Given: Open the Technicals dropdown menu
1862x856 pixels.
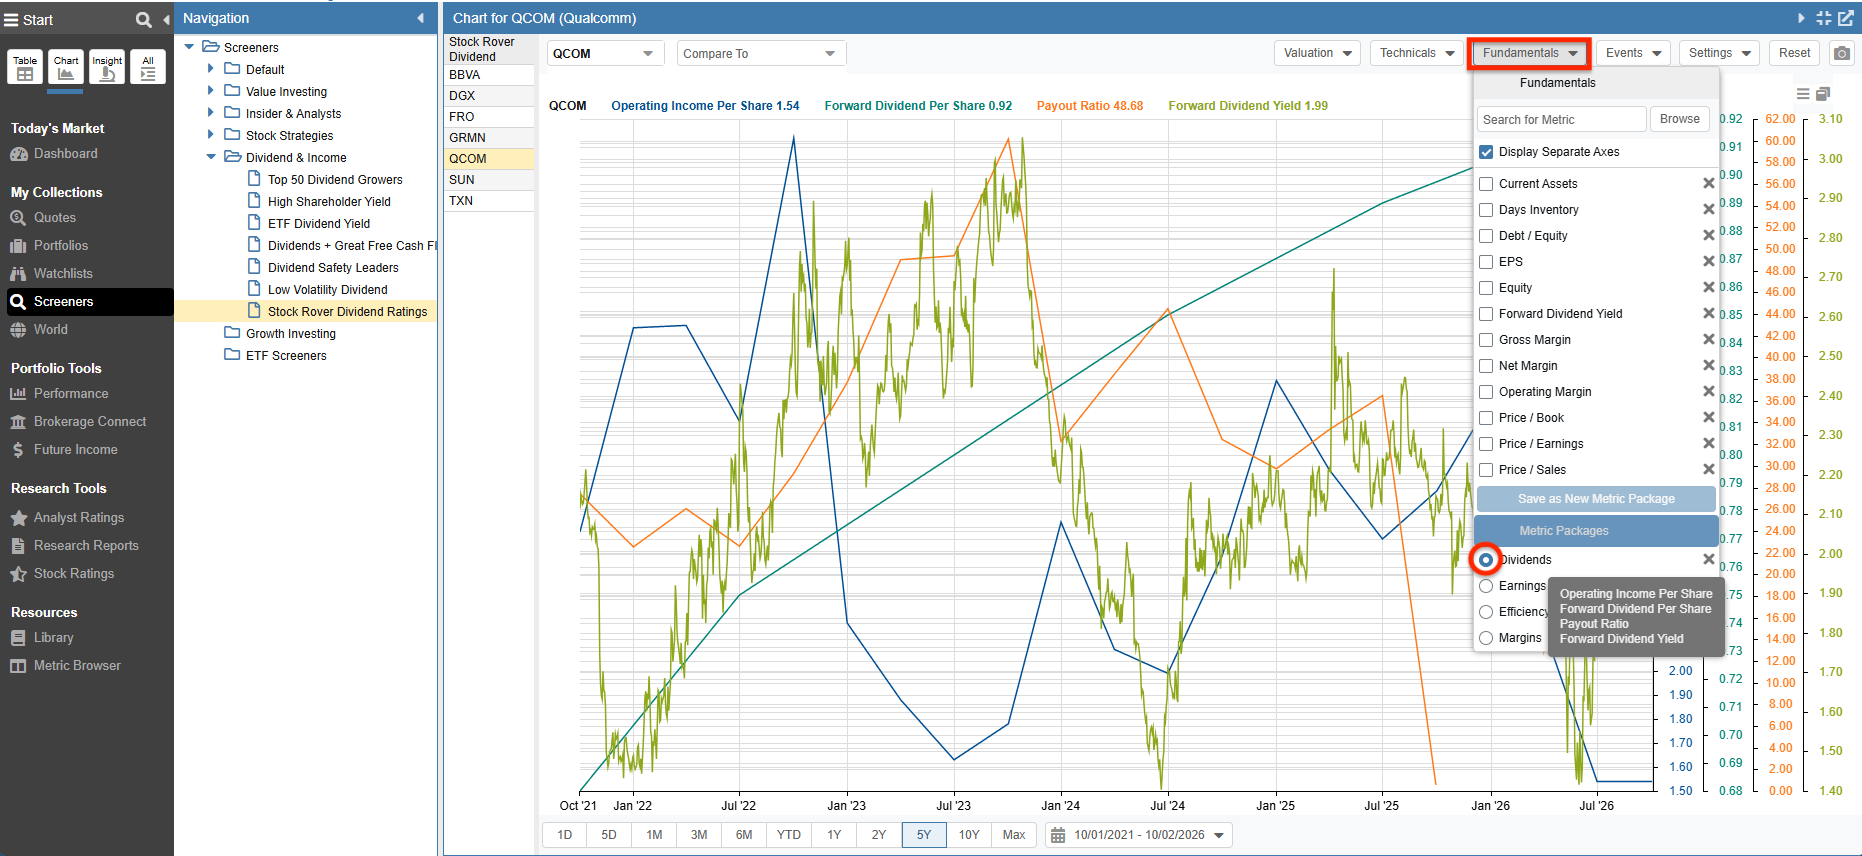Looking at the screenshot, I should tap(1417, 53).
